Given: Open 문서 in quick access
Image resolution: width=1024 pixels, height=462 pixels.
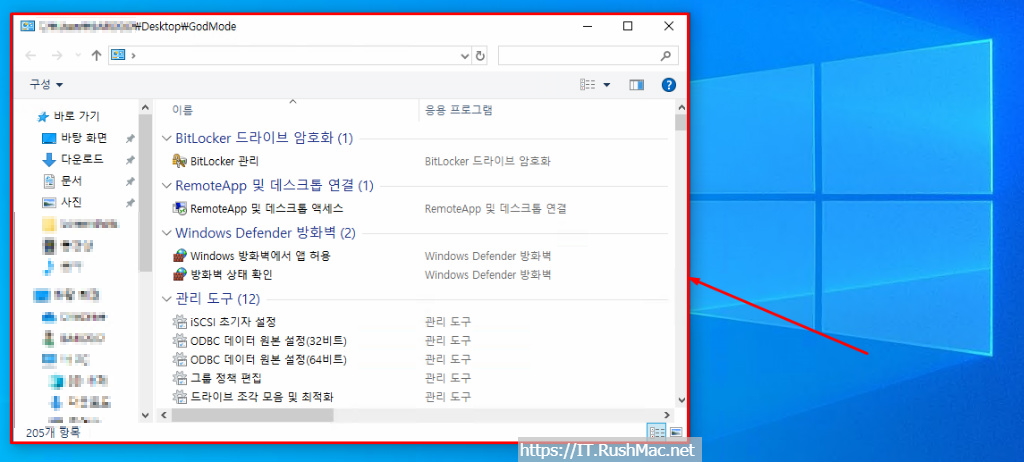Looking at the screenshot, I should pyautogui.click(x=72, y=181).
